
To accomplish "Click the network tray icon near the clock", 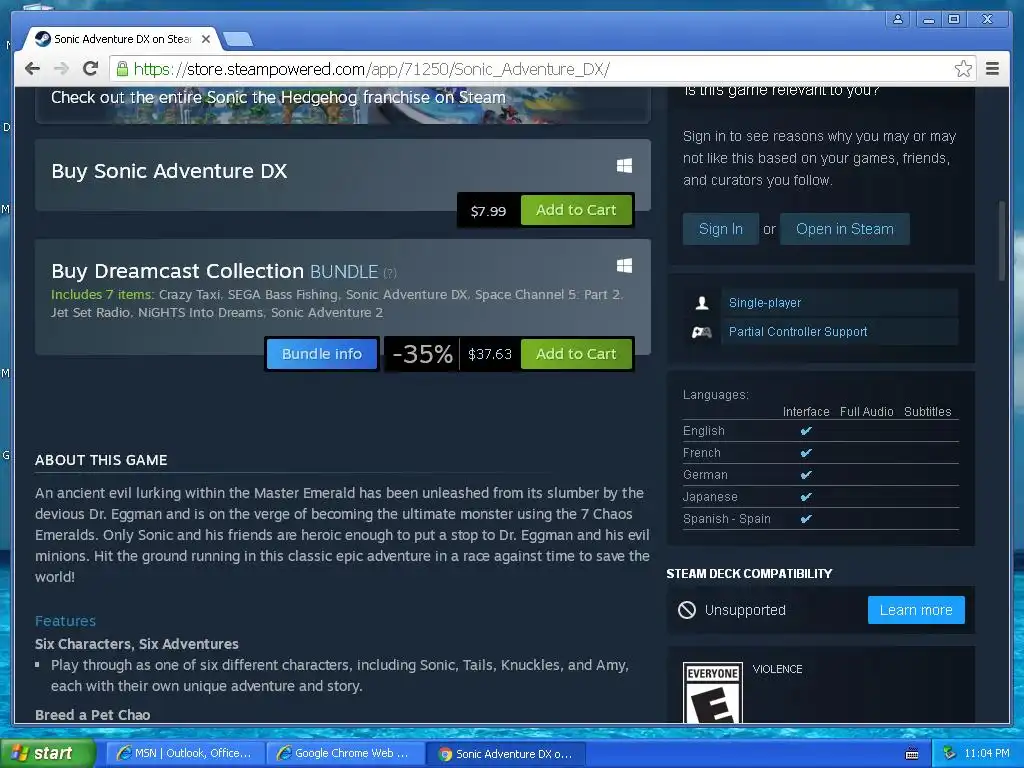I will 949,753.
